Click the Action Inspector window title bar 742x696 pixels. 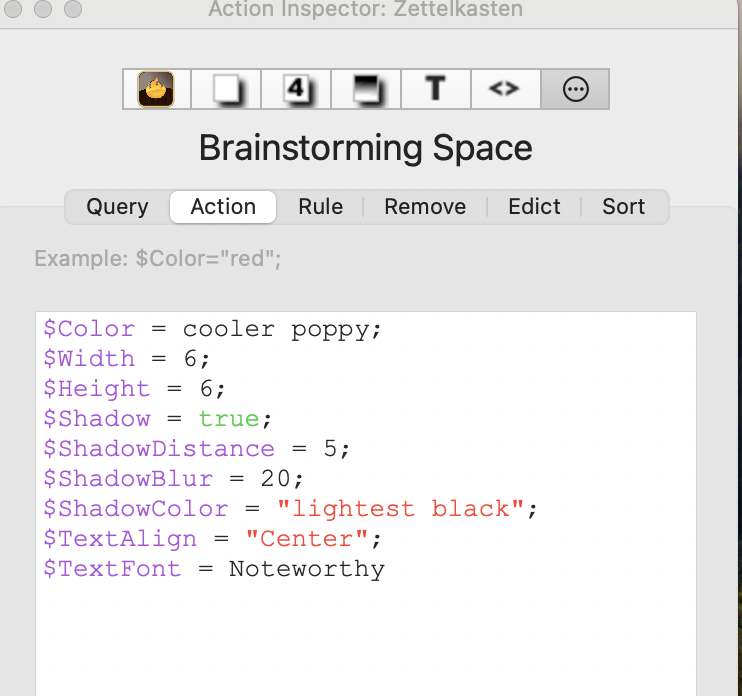tap(365, 11)
